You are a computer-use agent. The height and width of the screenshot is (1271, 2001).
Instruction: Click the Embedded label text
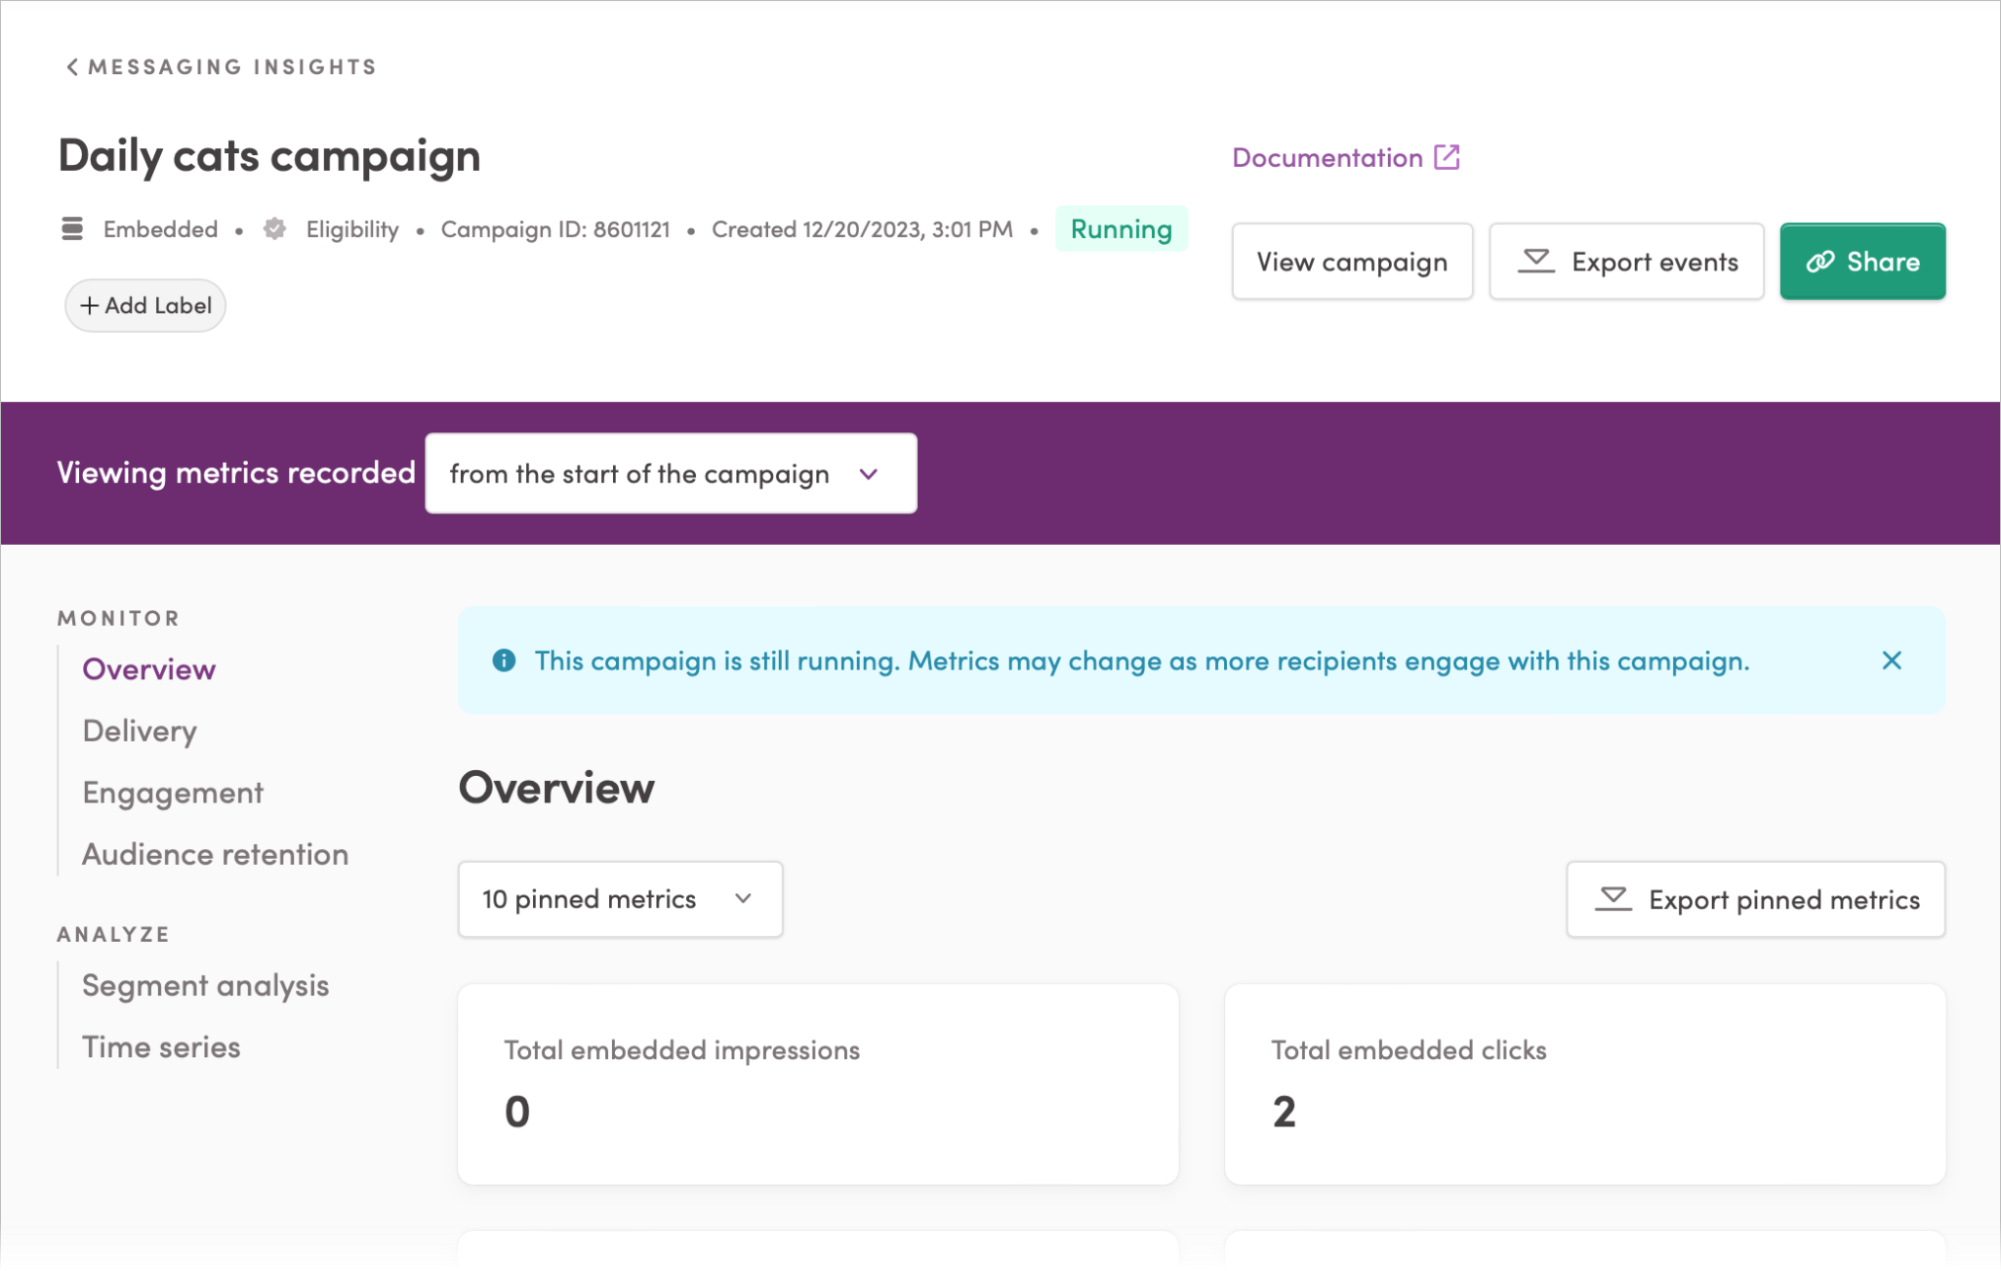tap(160, 229)
